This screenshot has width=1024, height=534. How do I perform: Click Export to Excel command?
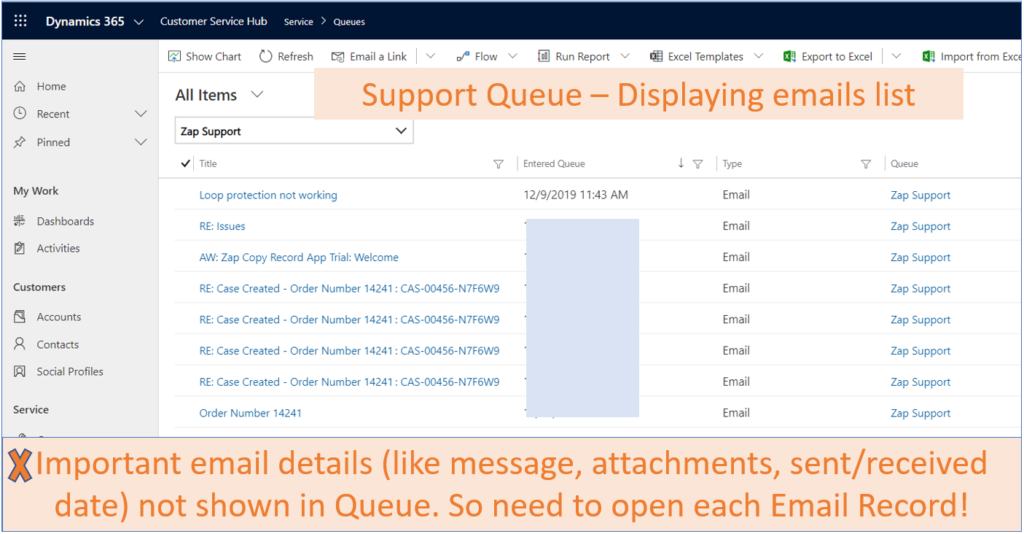point(828,57)
